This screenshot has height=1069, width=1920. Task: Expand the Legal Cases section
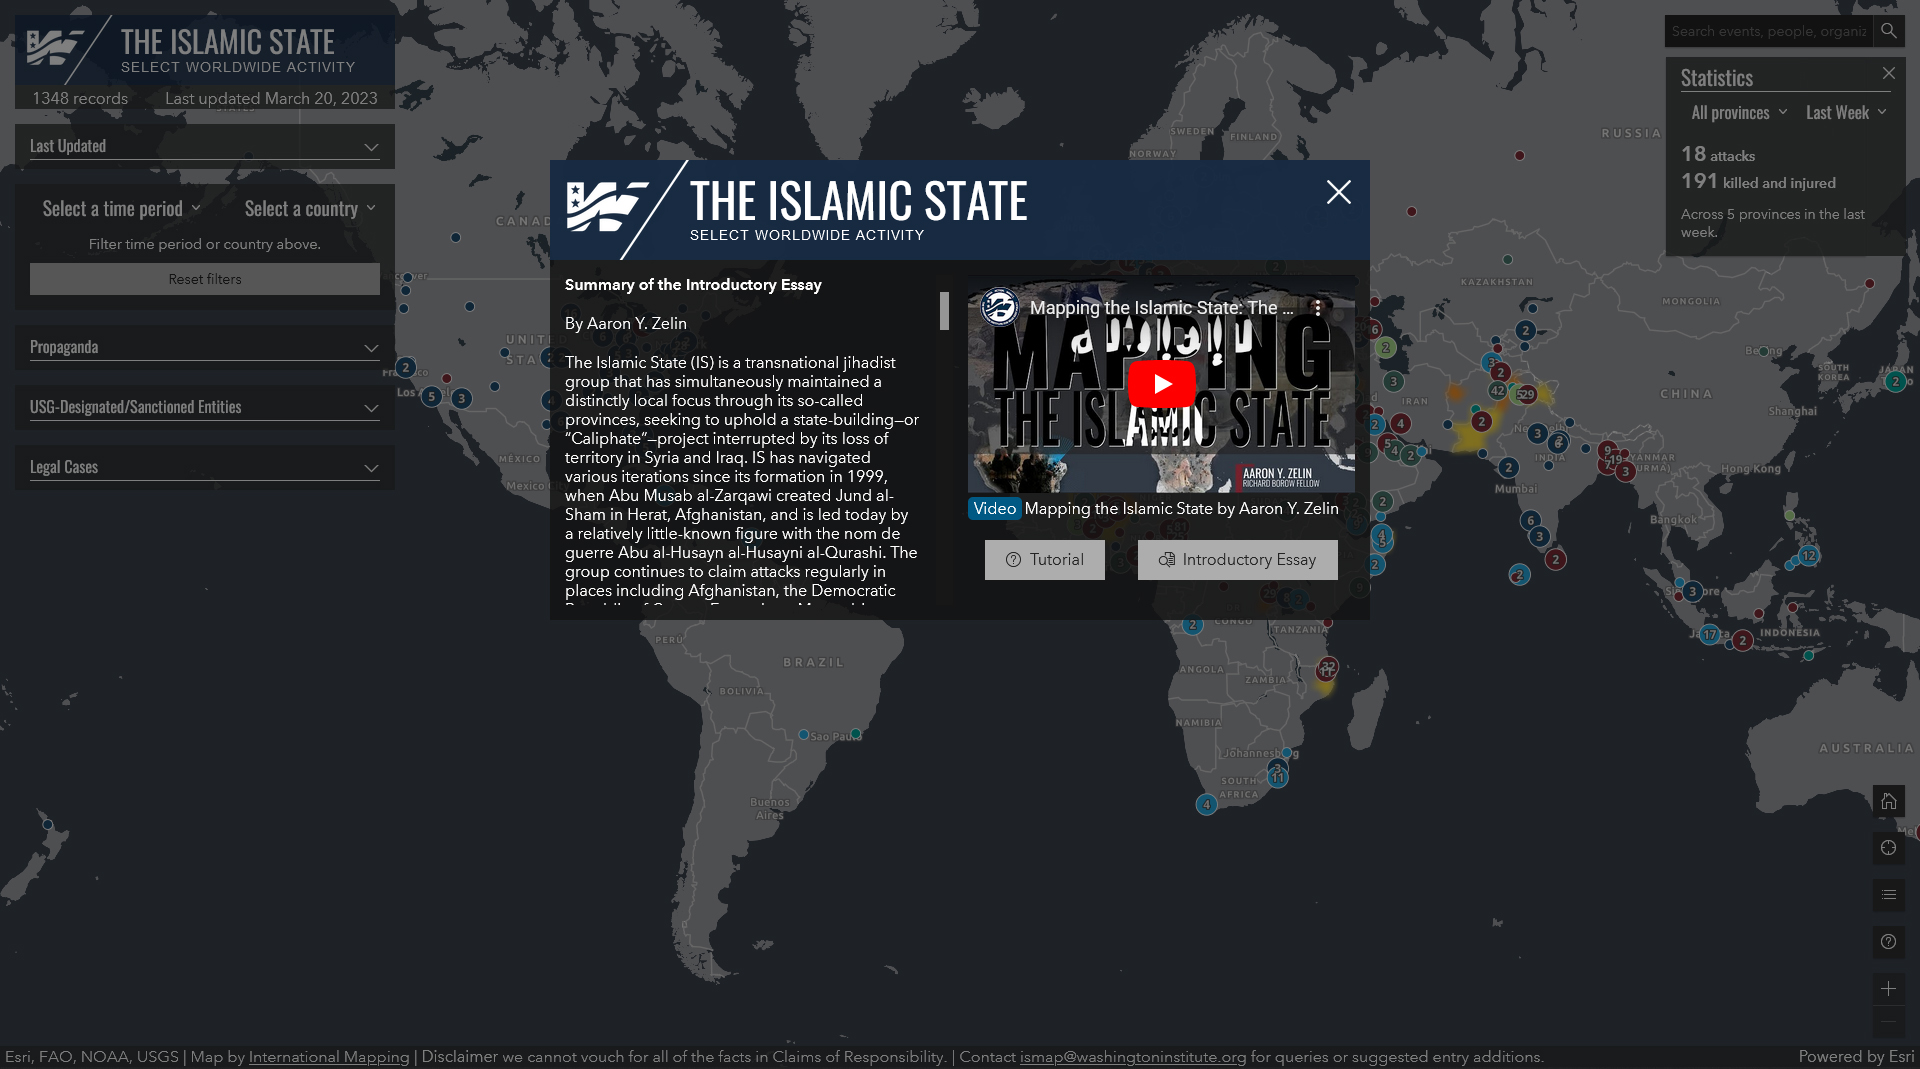click(x=205, y=467)
